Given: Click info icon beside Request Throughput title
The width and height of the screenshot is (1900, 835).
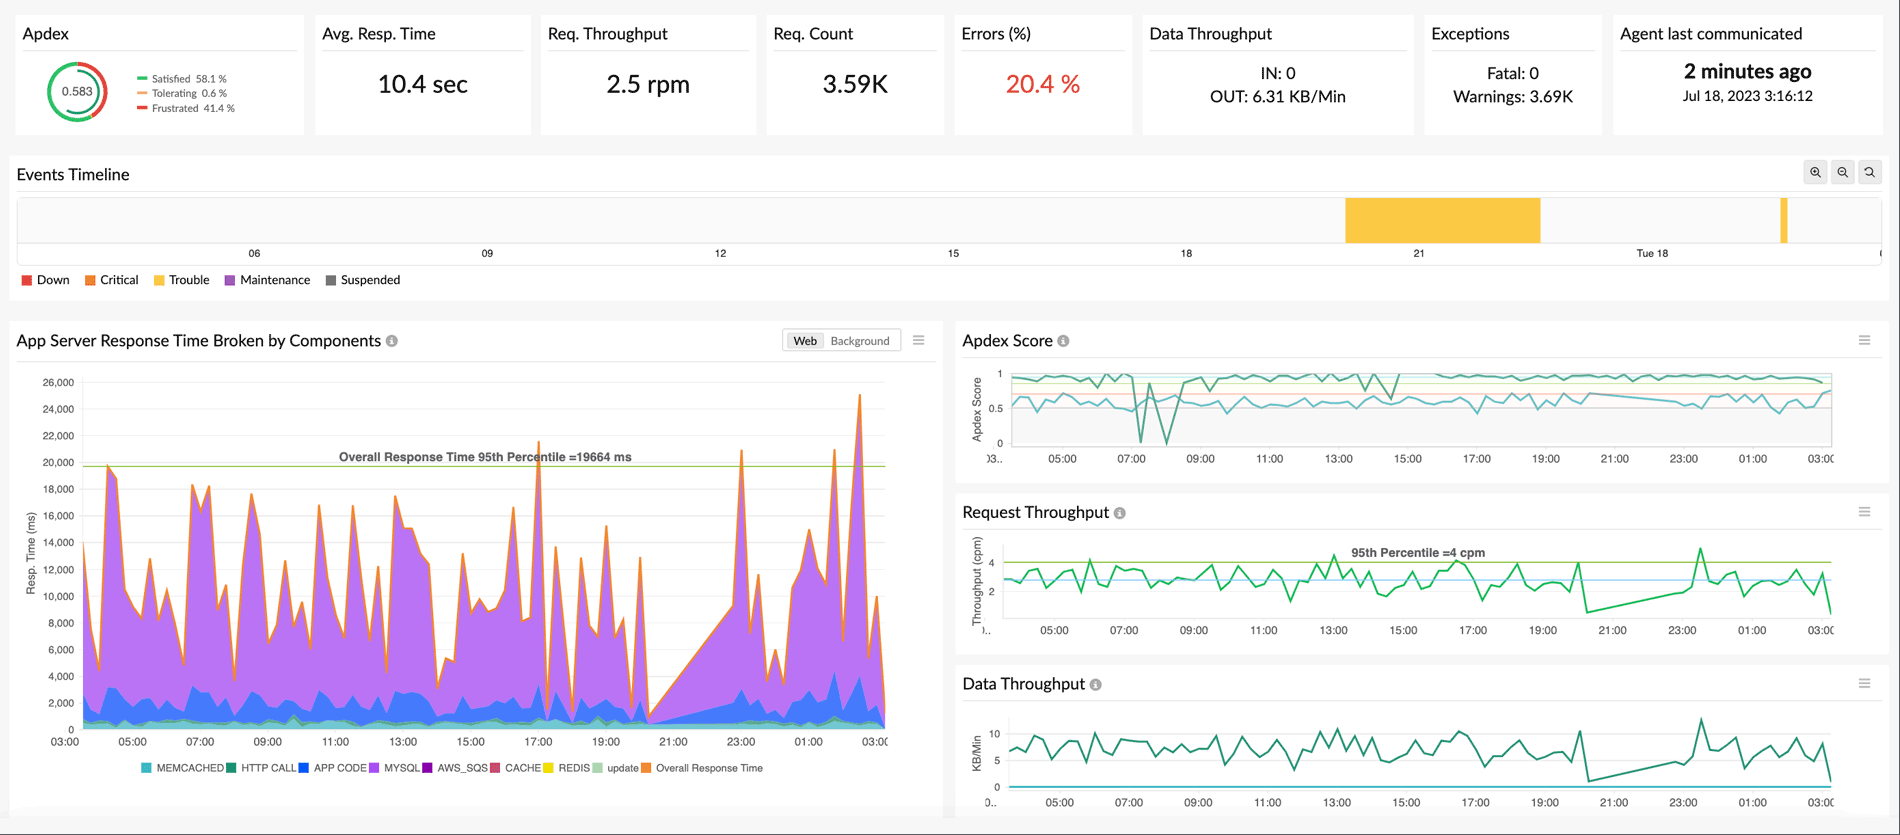Looking at the screenshot, I should 1119,513.
